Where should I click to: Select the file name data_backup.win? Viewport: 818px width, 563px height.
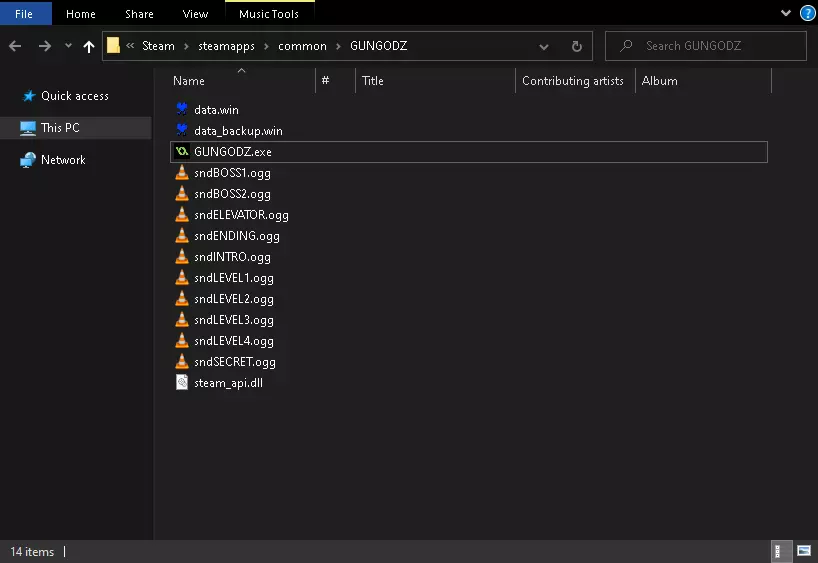[x=238, y=131]
